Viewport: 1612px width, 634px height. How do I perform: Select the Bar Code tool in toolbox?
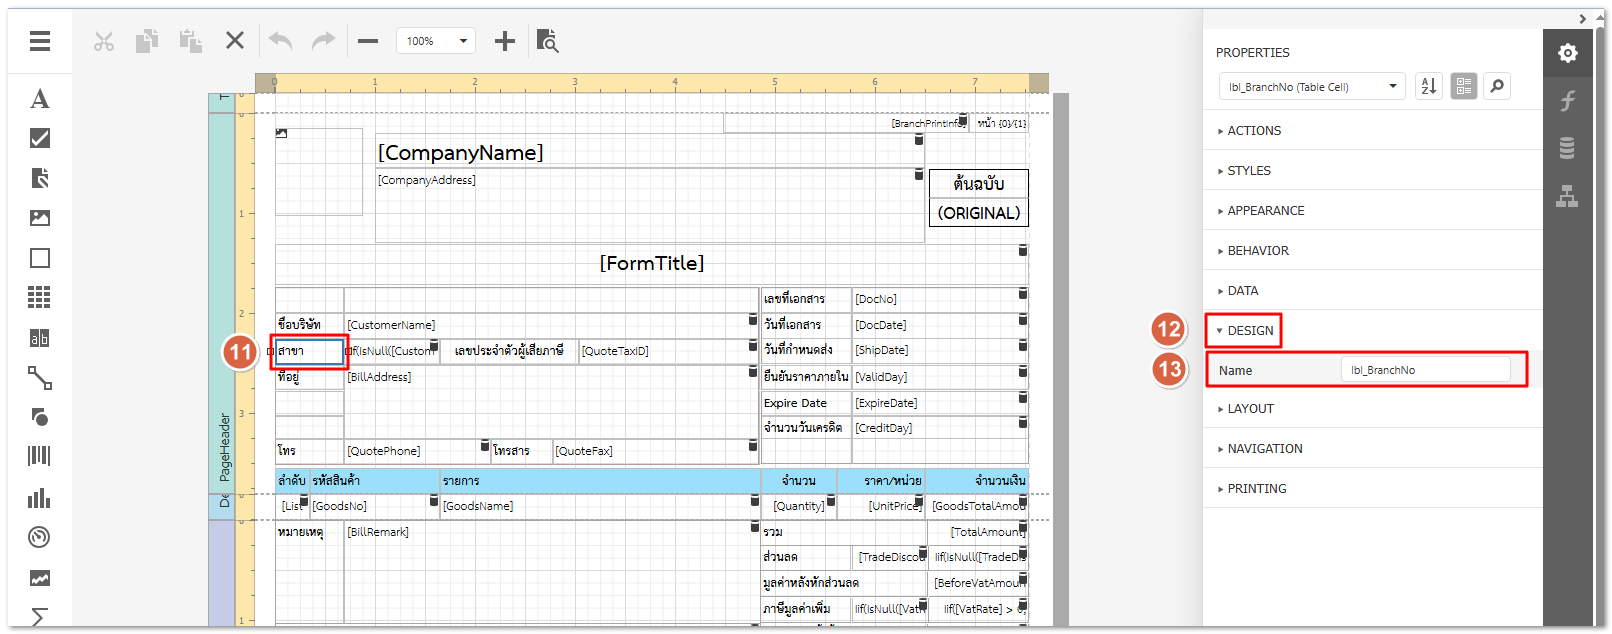pos(40,456)
